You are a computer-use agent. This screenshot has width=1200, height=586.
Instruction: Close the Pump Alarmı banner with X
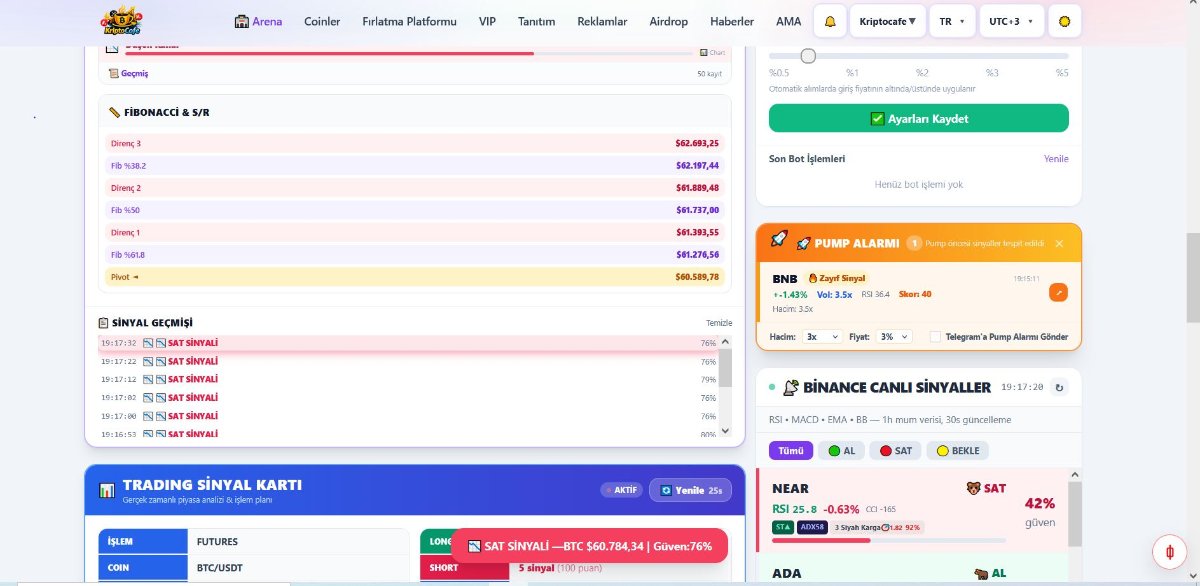[1059, 243]
